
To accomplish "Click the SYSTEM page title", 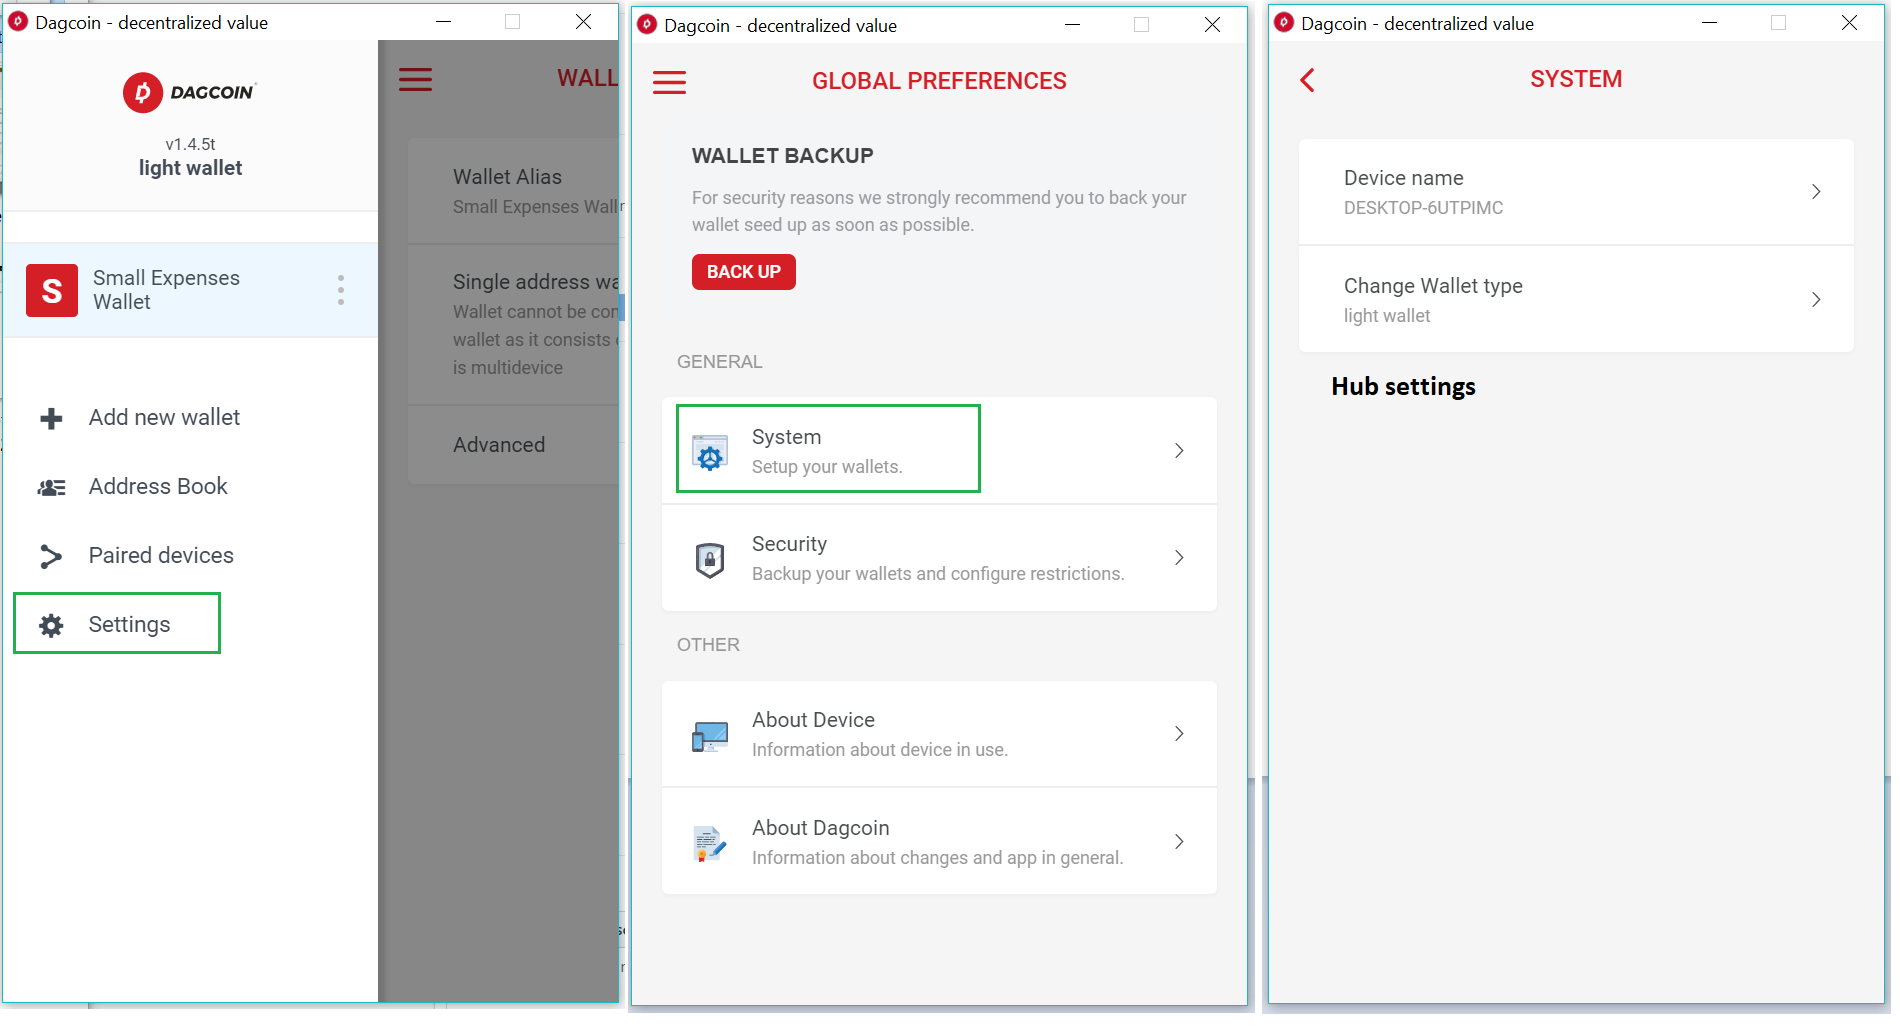I will [x=1576, y=79].
